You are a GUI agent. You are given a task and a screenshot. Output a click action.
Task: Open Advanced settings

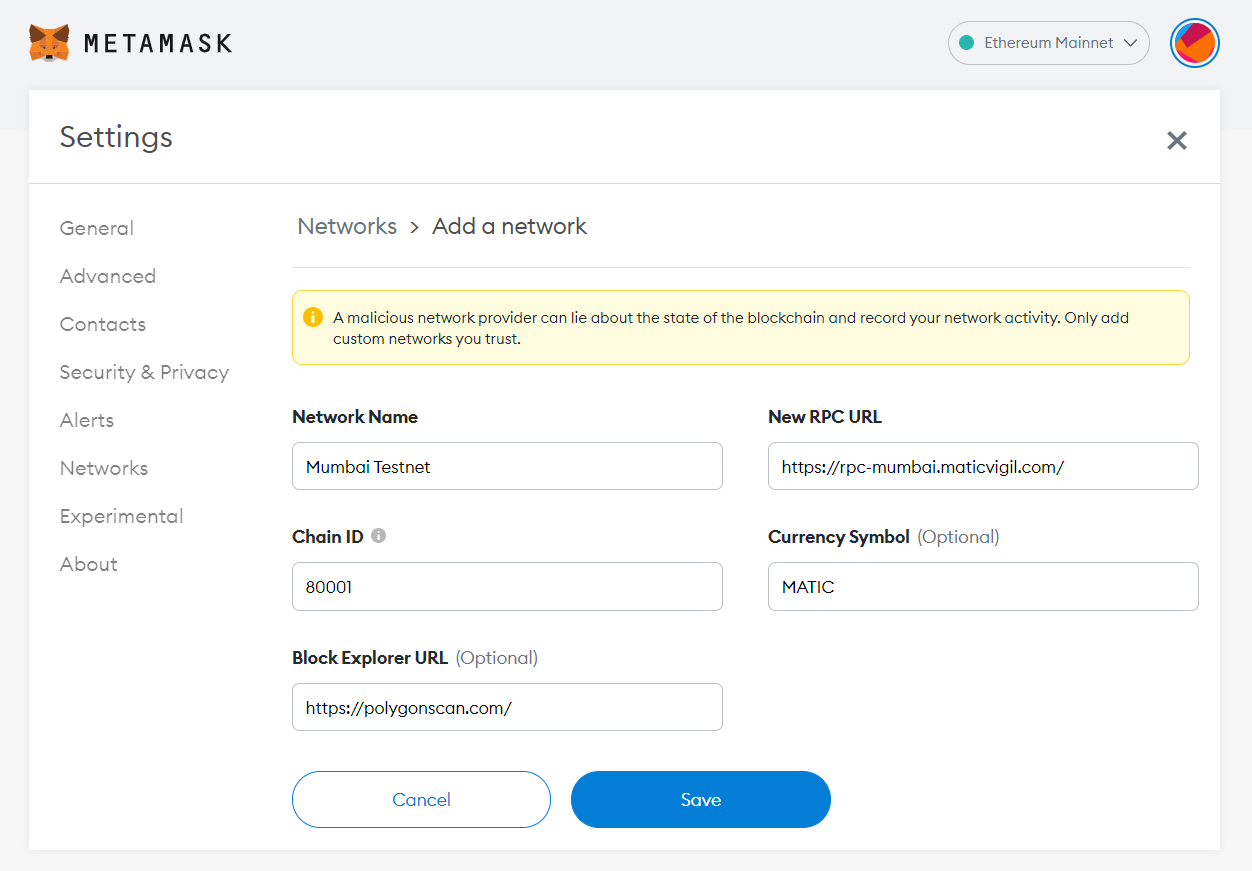[x=107, y=276]
